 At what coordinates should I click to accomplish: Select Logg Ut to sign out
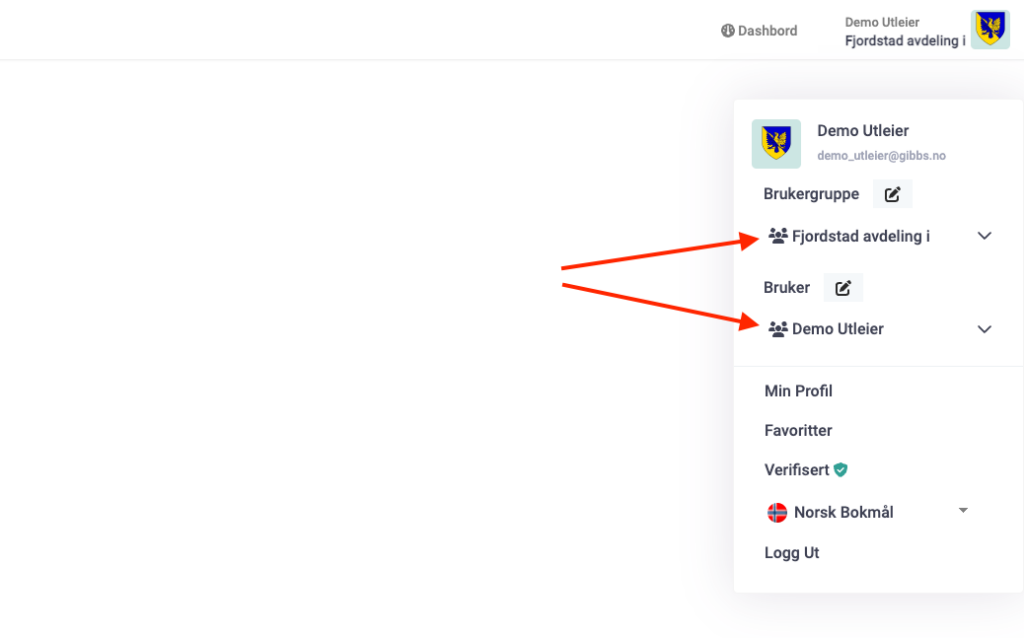pos(791,553)
